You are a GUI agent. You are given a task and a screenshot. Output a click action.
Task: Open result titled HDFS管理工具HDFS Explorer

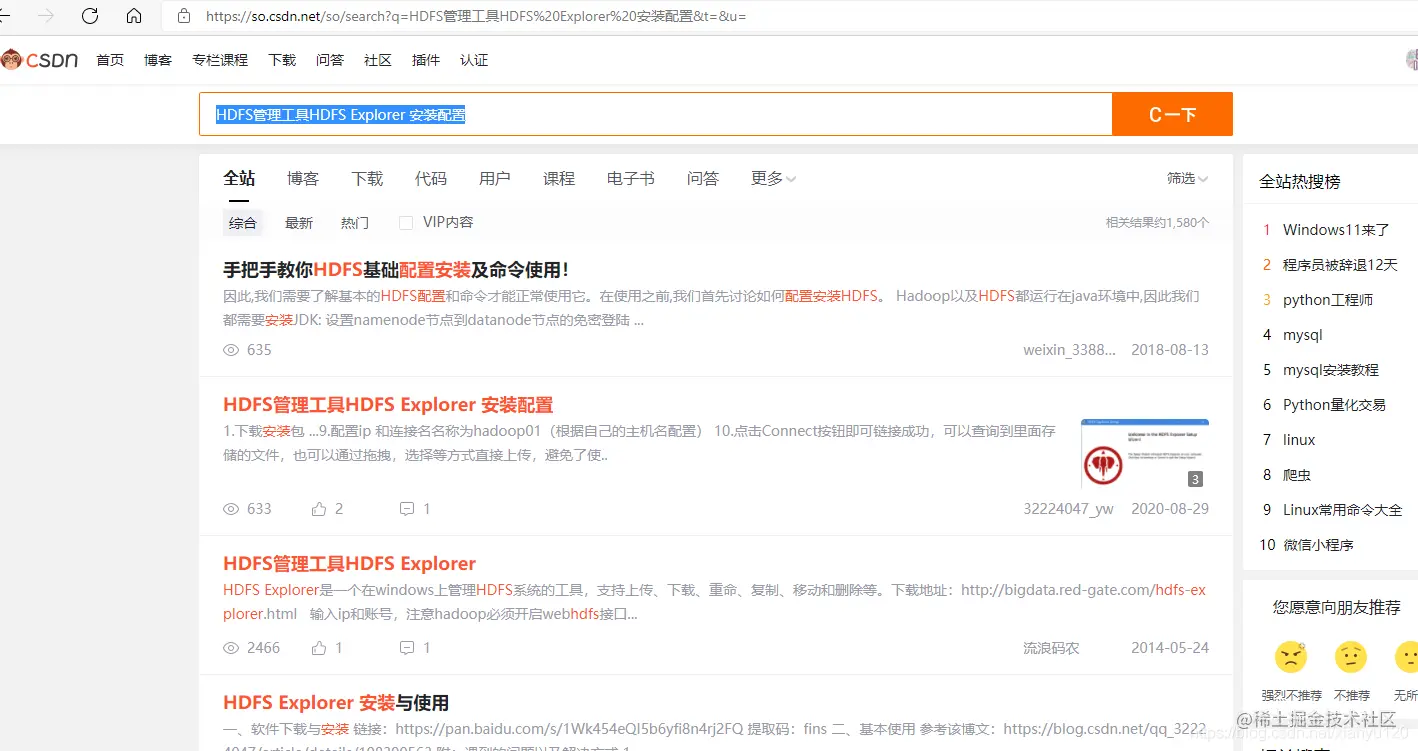click(x=349, y=564)
